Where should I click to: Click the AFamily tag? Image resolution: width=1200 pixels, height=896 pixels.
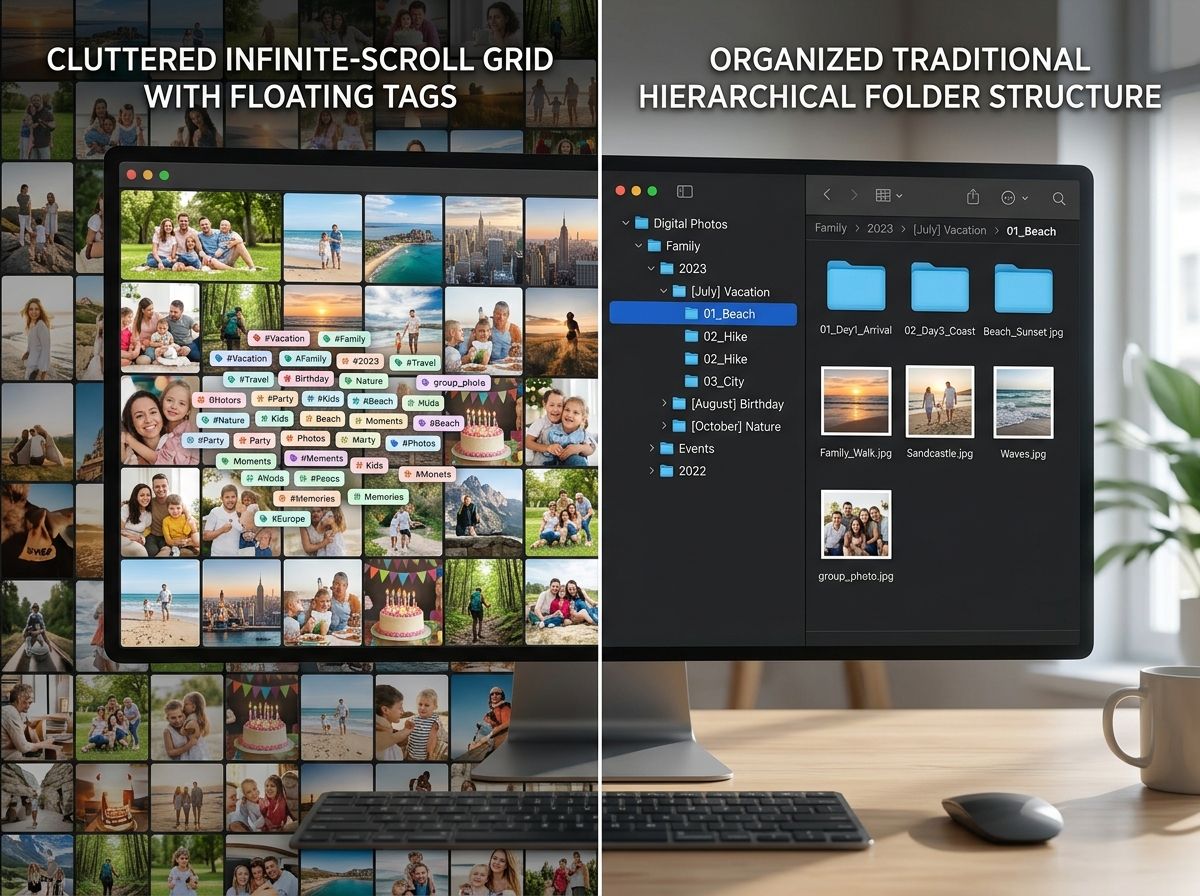pyautogui.click(x=305, y=359)
